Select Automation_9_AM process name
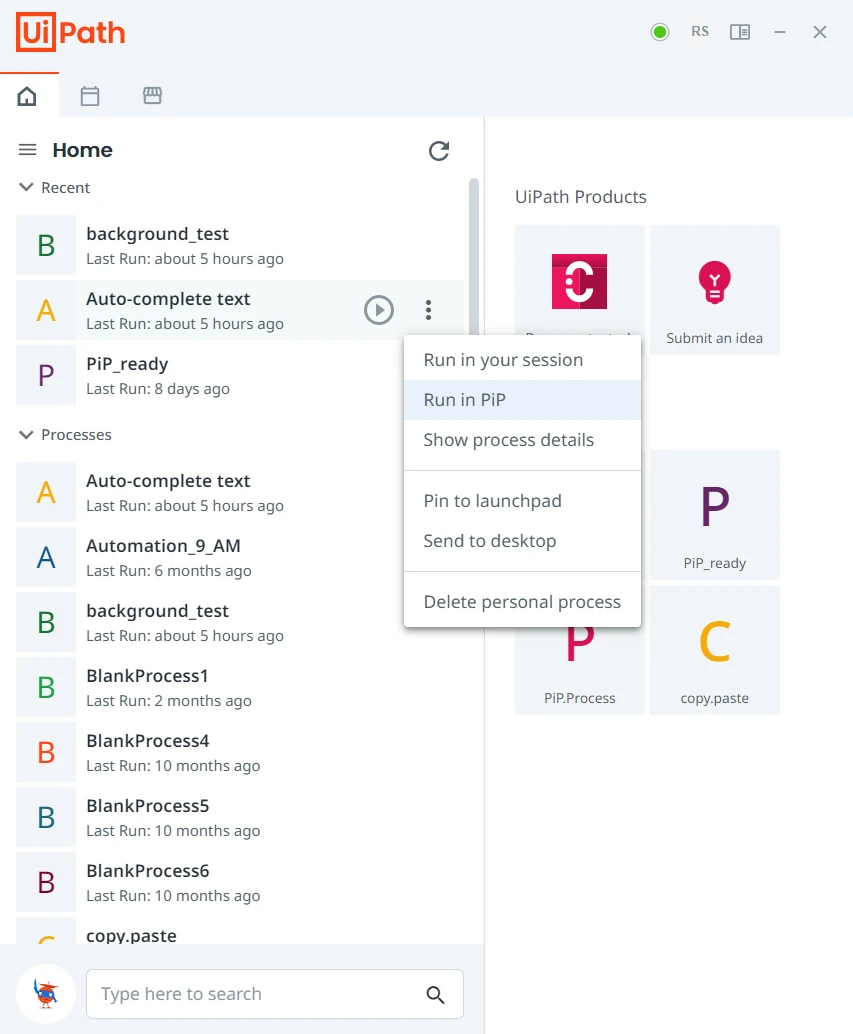This screenshot has width=853, height=1034. coord(163,546)
